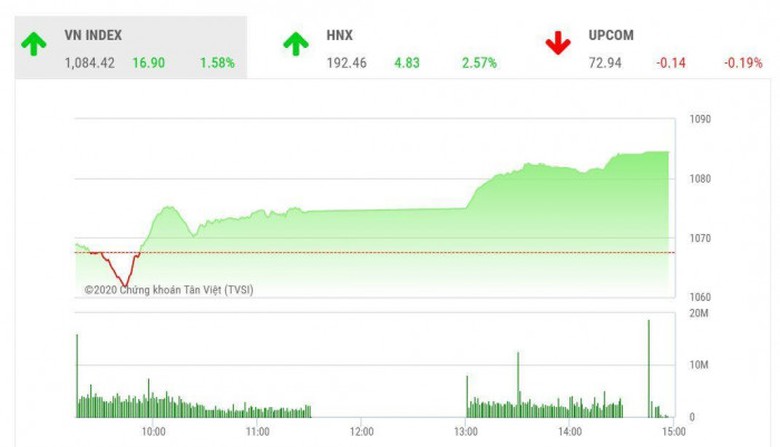Image resolution: width=780 pixels, height=447 pixels.
Task: Click the 20M volume axis label
Action: [x=700, y=314]
